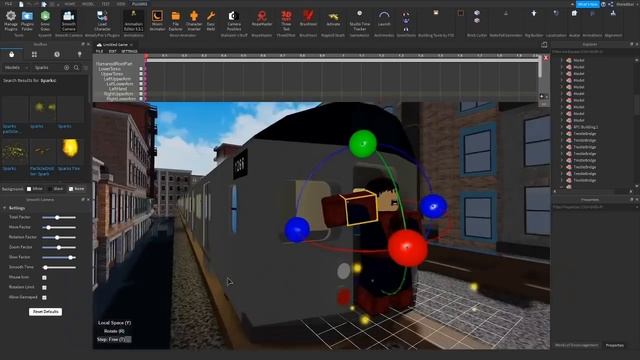
Task: Click the Reset Defaults button
Action: click(x=45, y=312)
